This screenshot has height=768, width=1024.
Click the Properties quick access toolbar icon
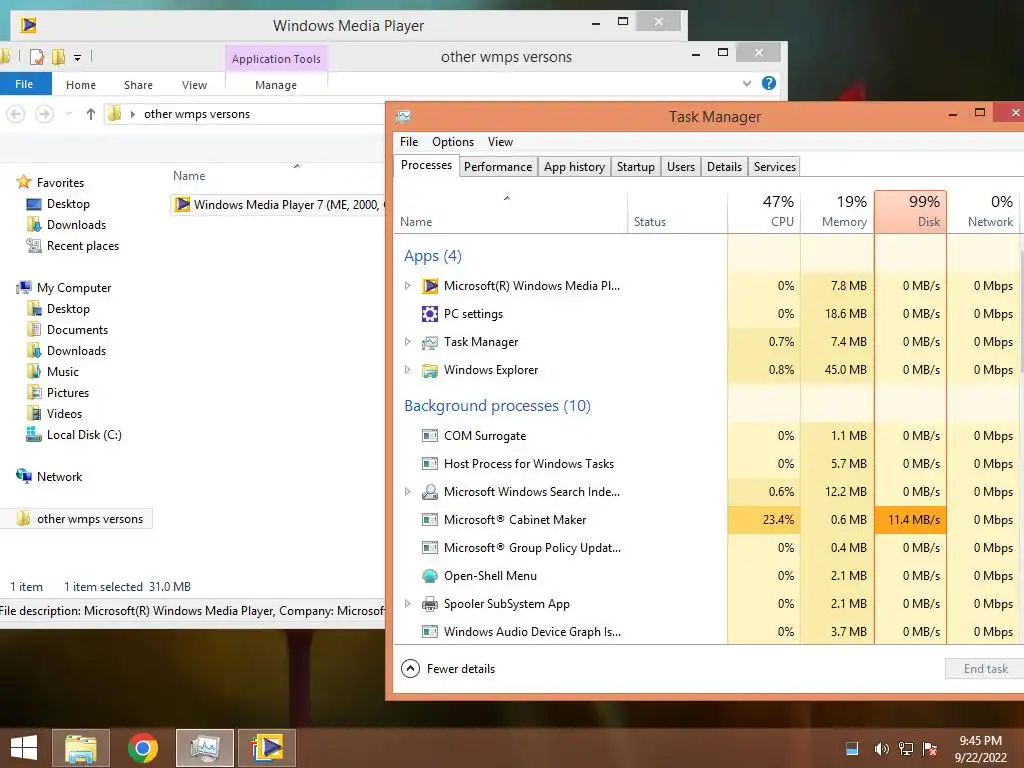[x=37, y=57]
